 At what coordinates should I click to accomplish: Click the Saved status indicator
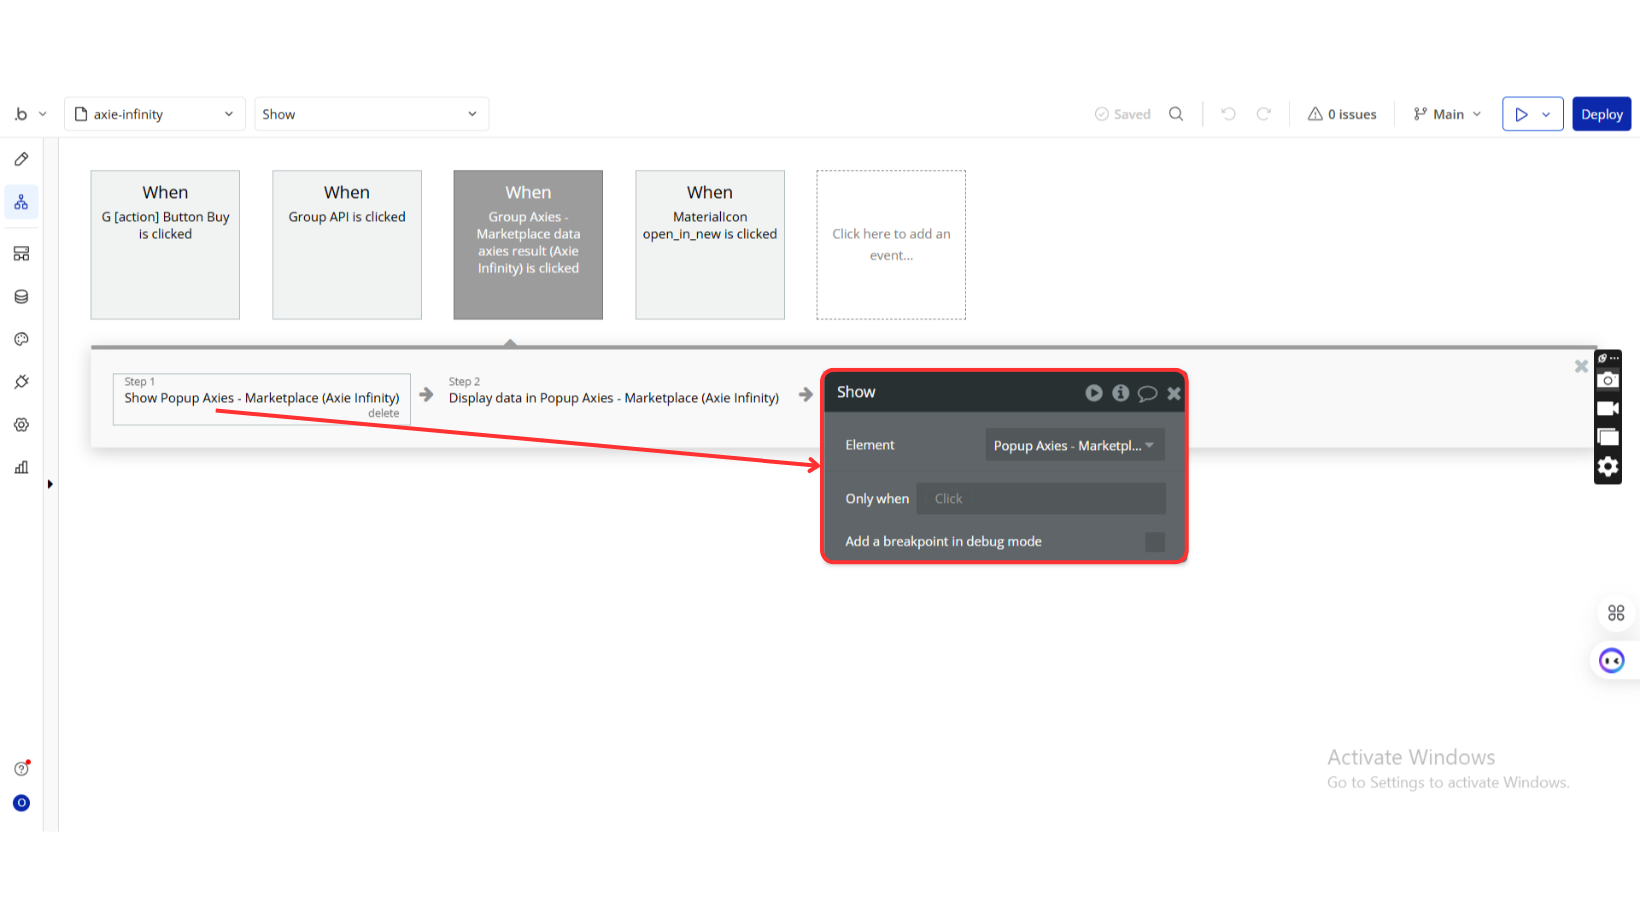[1122, 114]
